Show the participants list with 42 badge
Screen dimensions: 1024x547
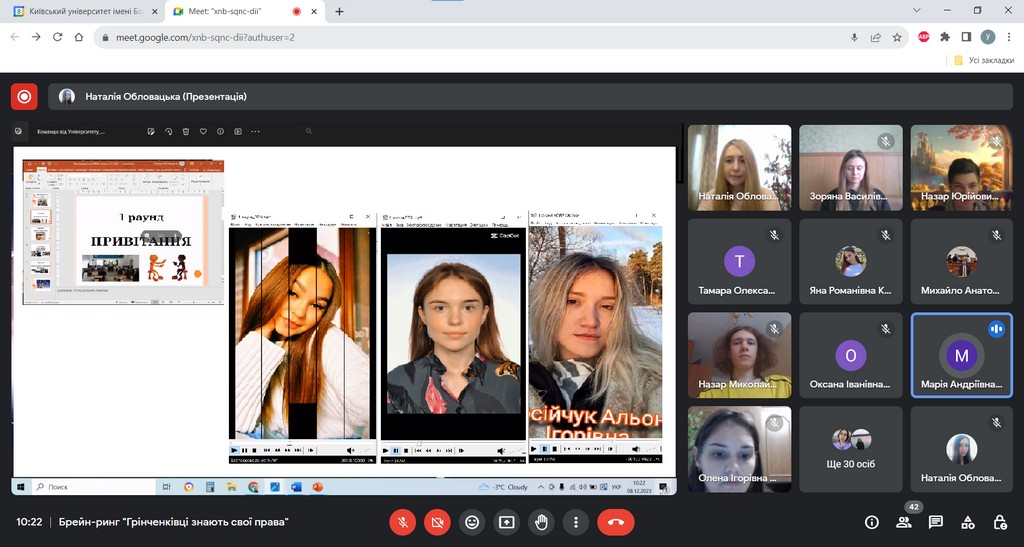[x=904, y=522]
